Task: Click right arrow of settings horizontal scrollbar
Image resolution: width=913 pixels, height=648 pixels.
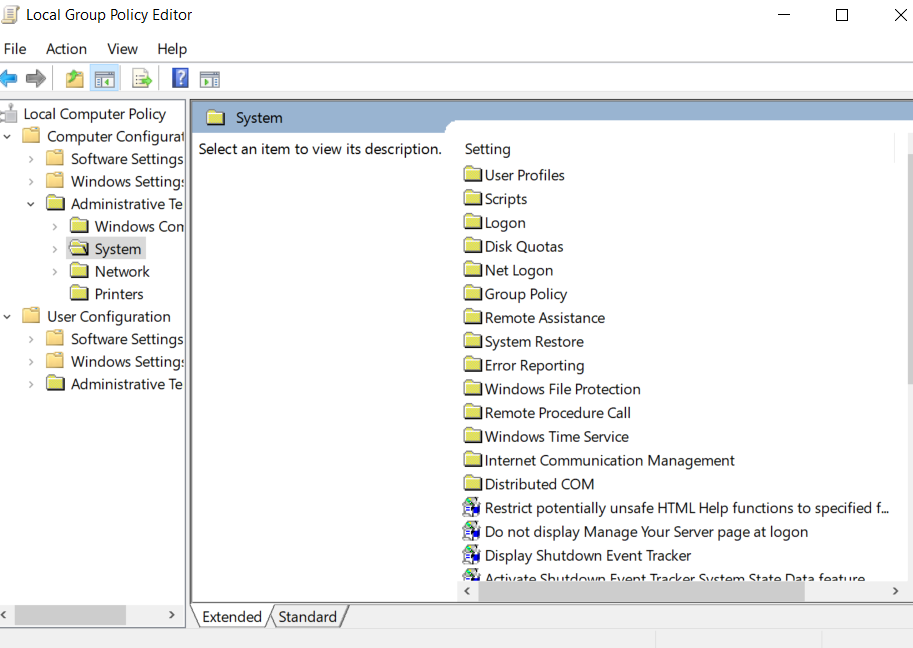Action: pyautogui.click(x=895, y=591)
